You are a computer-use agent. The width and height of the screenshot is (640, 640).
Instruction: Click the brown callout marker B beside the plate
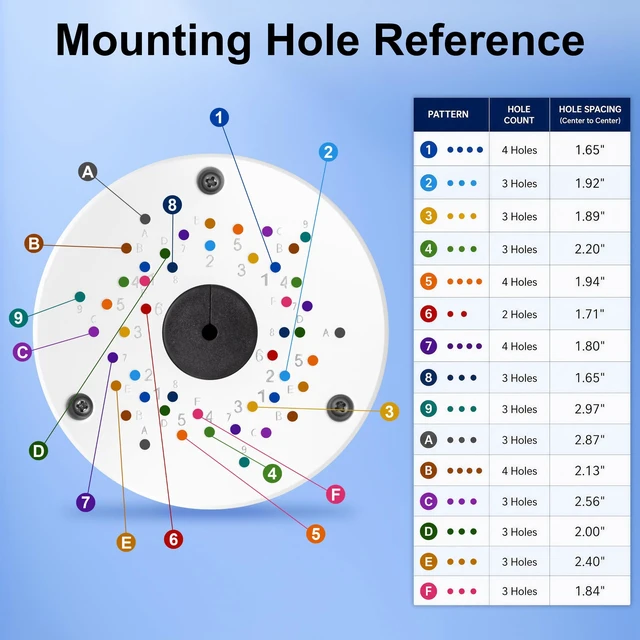coord(34,243)
